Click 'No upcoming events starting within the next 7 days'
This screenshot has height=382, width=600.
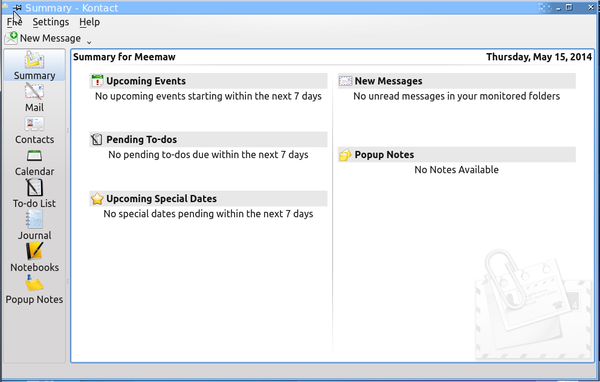click(208, 96)
